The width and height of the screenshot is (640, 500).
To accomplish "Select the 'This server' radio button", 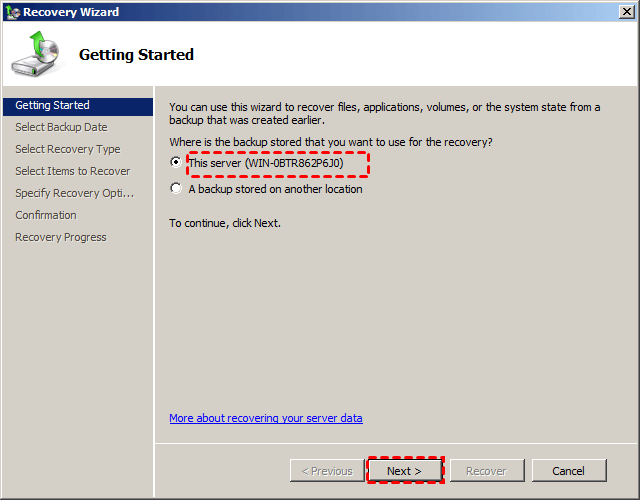I will pos(177,163).
